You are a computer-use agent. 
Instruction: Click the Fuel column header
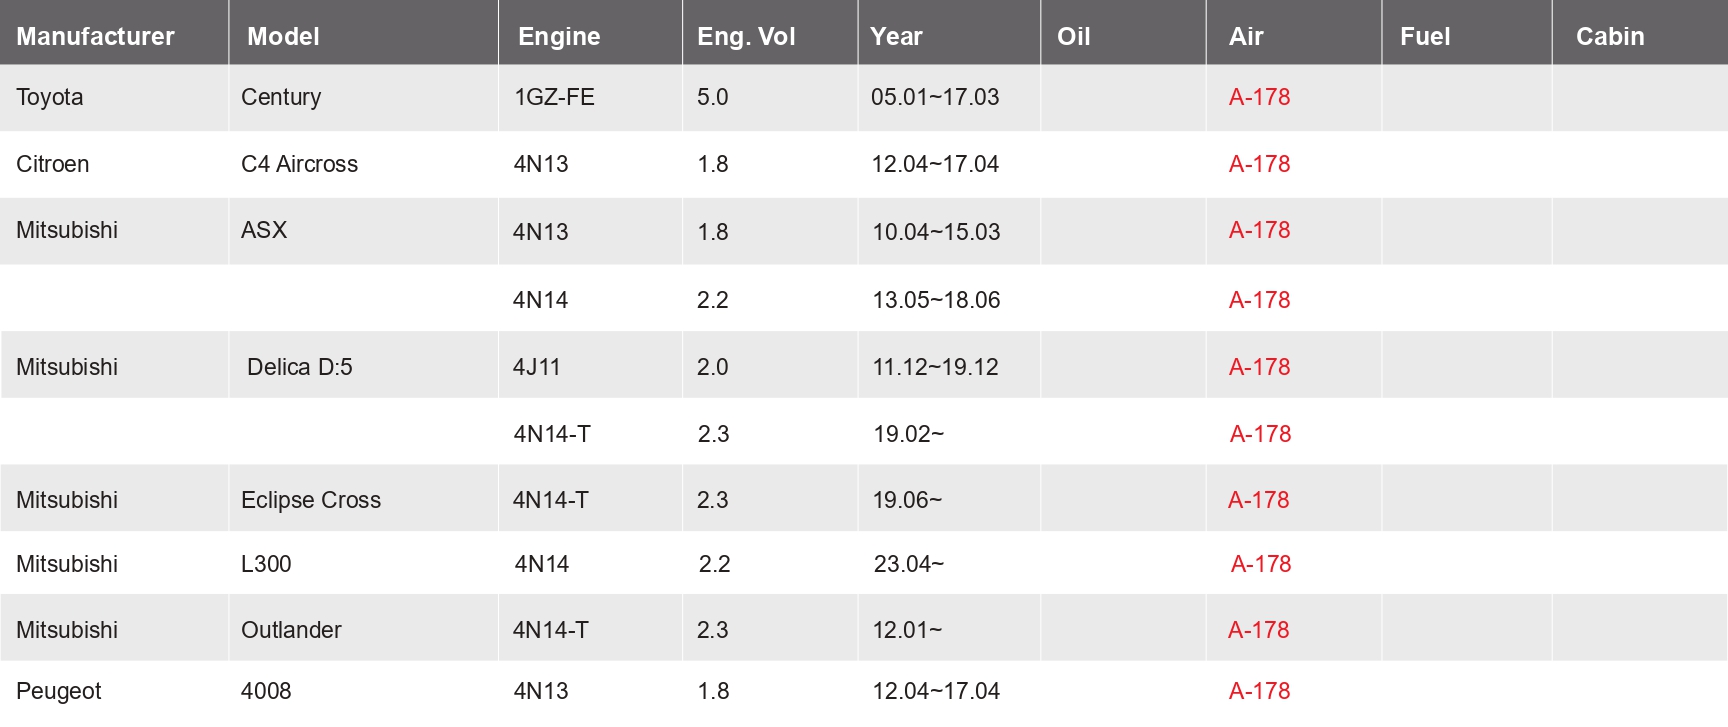click(x=1425, y=36)
